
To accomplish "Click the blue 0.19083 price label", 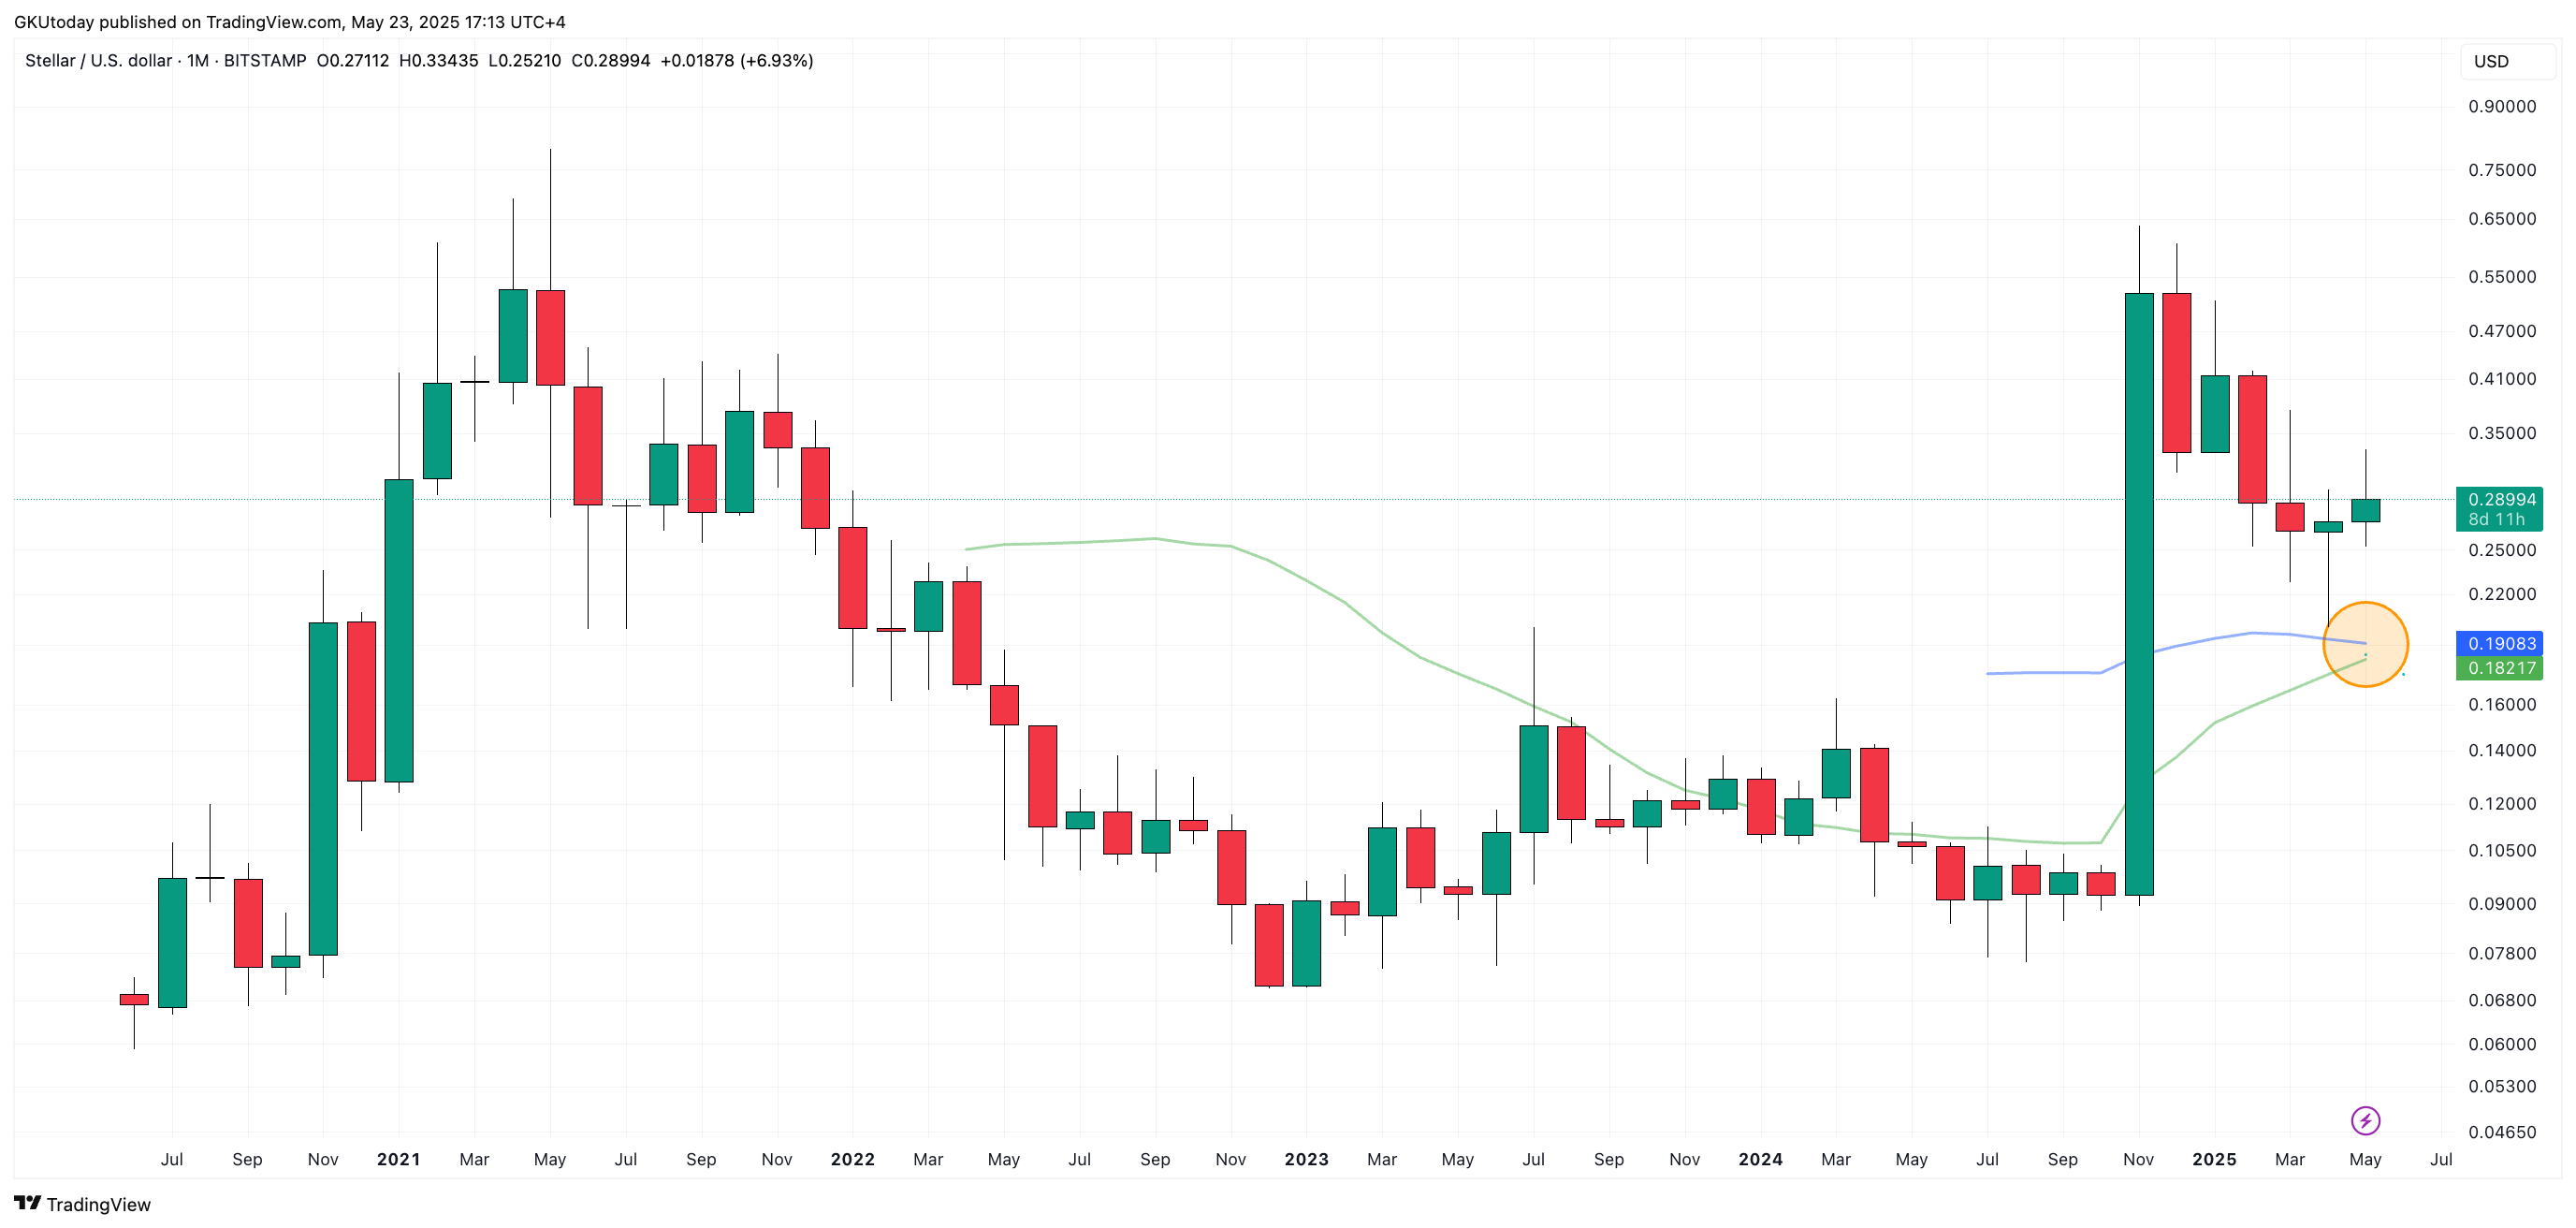I will pyautogui.click(x=2499, y=643).
